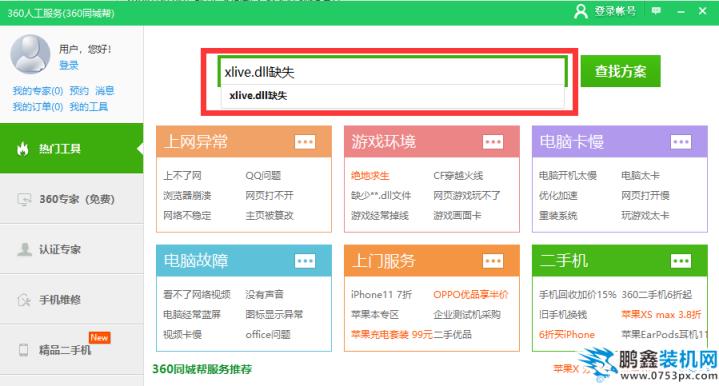Image resolution: width=719 pixels, height=386 pixels.
Task: Click the 二手机 card header
Action: click(619, 261)
